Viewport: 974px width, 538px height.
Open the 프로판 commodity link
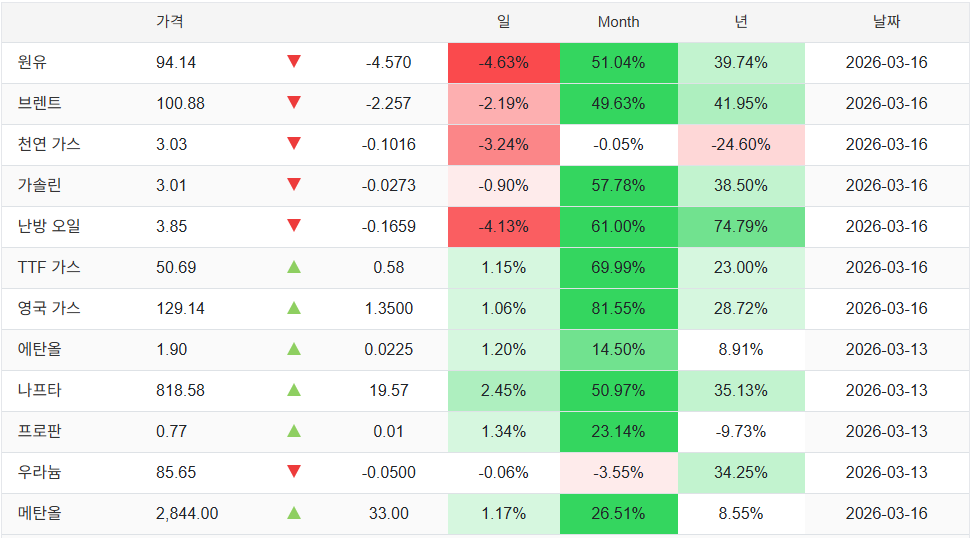[39, 431]
